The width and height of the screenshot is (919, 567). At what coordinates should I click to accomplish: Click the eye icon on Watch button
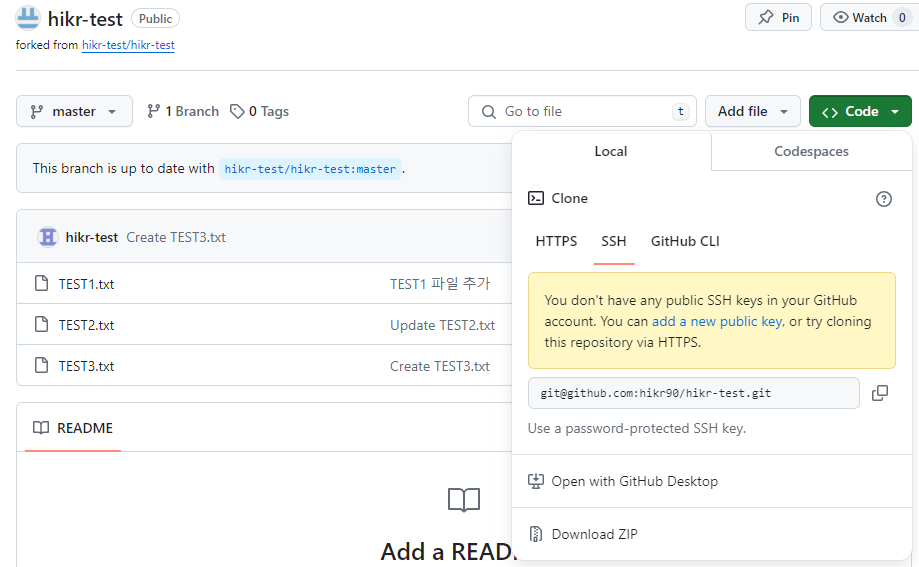[840, 18]
